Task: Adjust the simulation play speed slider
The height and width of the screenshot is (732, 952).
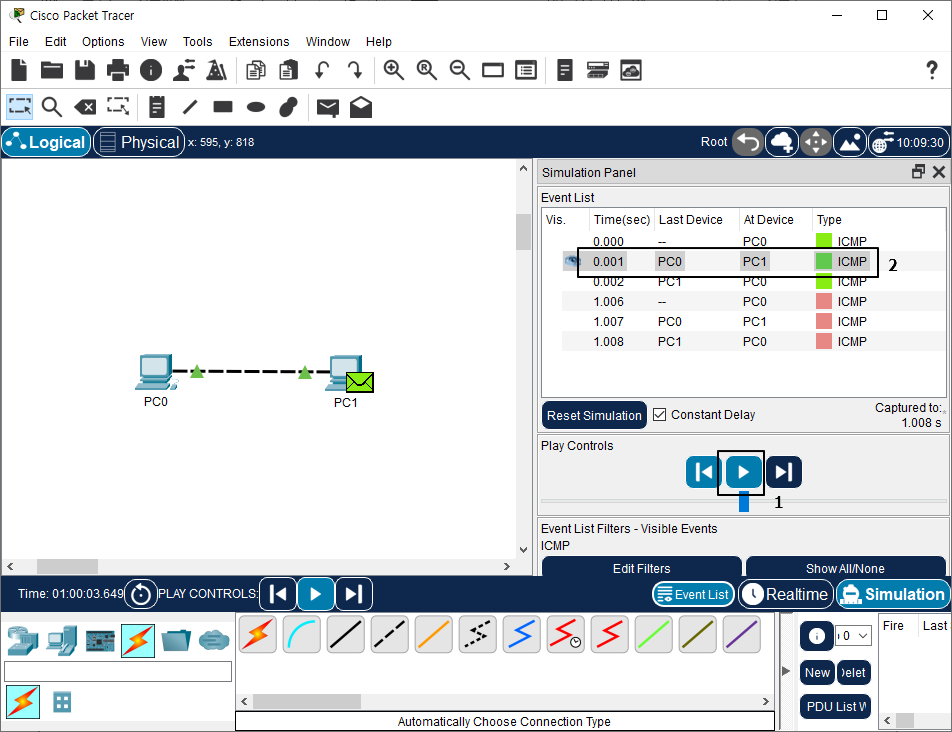Action: (744, 502)
